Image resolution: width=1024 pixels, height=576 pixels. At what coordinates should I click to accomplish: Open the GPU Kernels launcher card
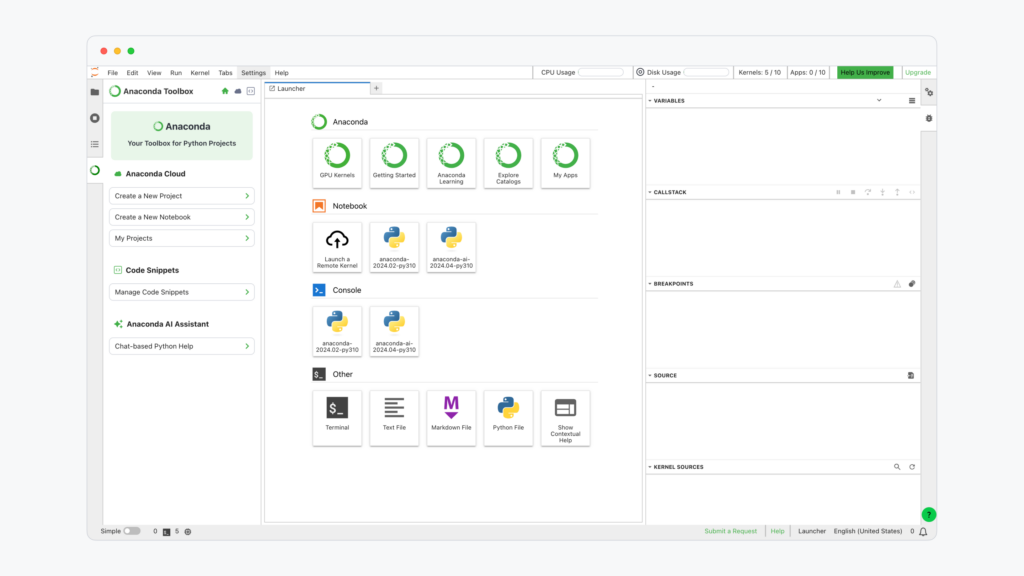pyautogui.click(x=337, y=163)
